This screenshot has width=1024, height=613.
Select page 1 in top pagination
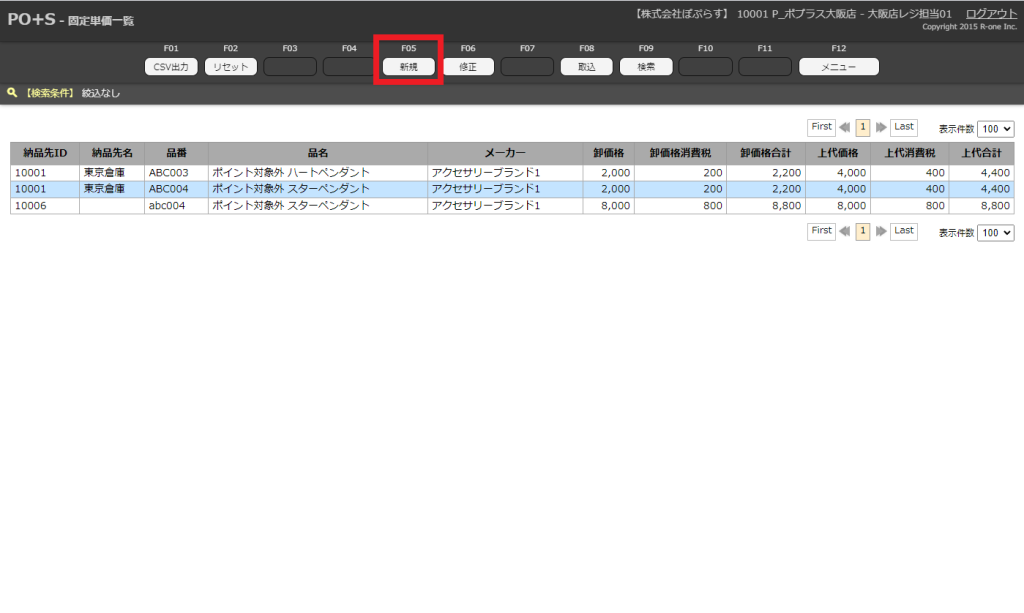[x=863, y=128]
